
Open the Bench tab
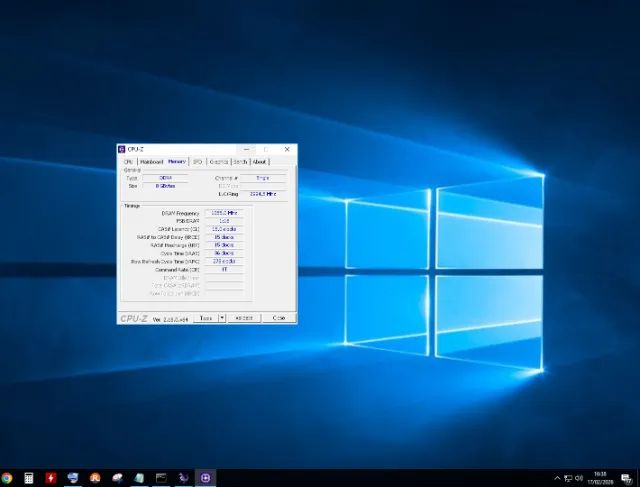pos(241,162)
